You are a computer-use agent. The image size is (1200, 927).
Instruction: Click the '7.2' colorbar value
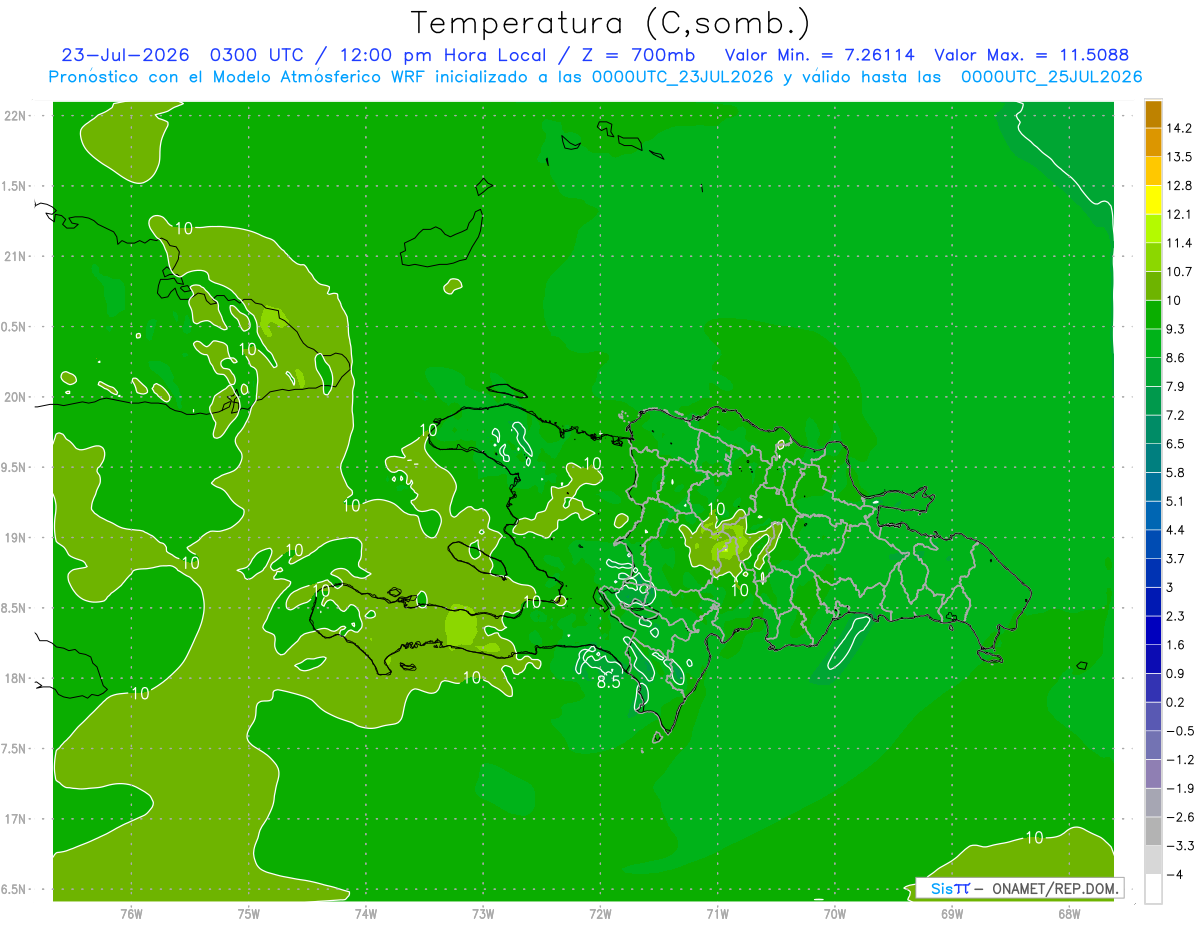pos(1175,415)
